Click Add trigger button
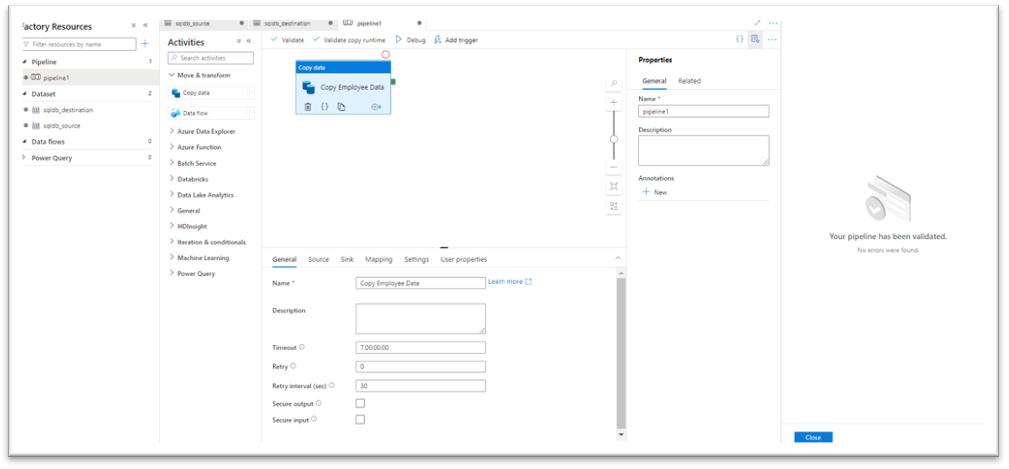Image resolution: width=1009 pixels, height=469 pixels. point(456,40)
